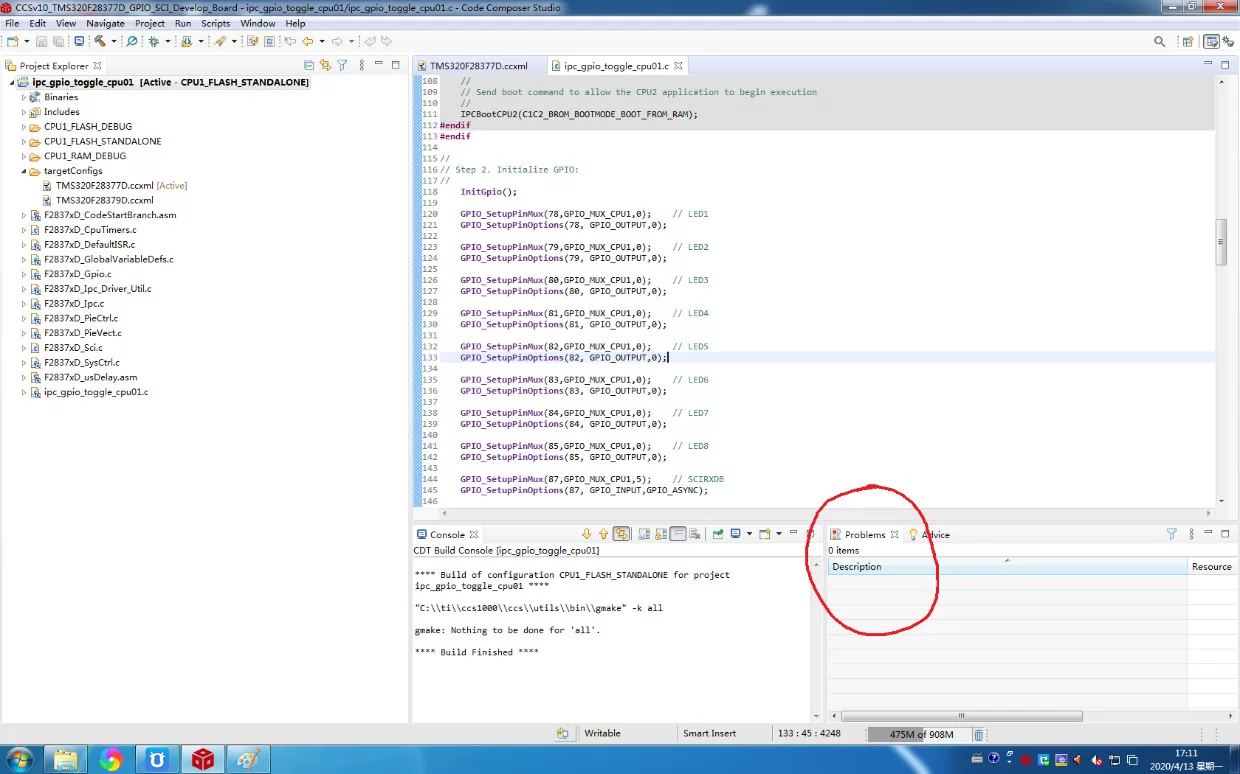Screen dimensions: 1240x774
Task: Switch to the TMS320F28377D.ccxml editor tab
Action: [479, 66]
